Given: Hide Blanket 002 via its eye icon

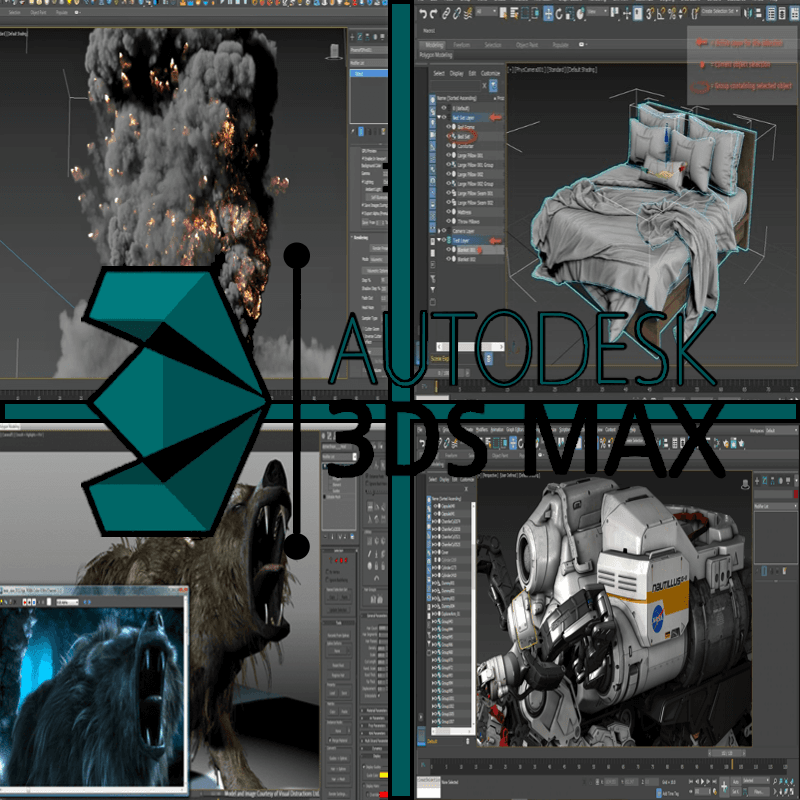Looking at the screenshot, I should pyautogui.click(x=448, y=259).
